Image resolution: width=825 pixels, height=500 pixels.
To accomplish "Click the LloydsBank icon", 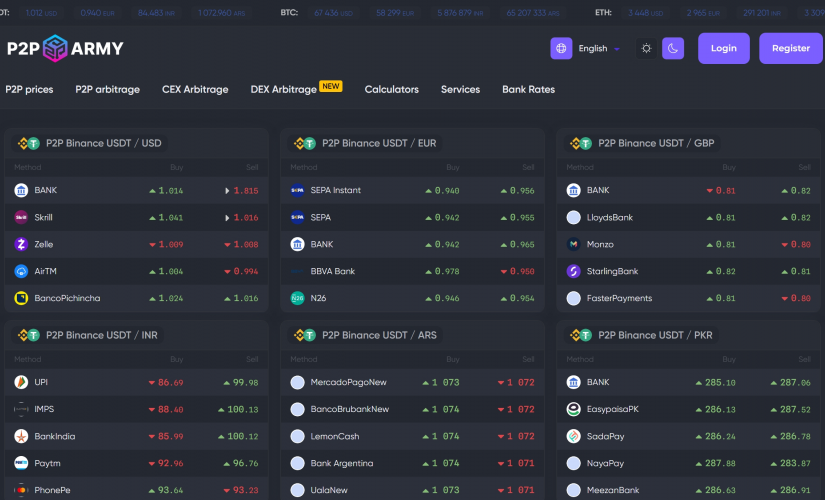I will pos(574,217).
